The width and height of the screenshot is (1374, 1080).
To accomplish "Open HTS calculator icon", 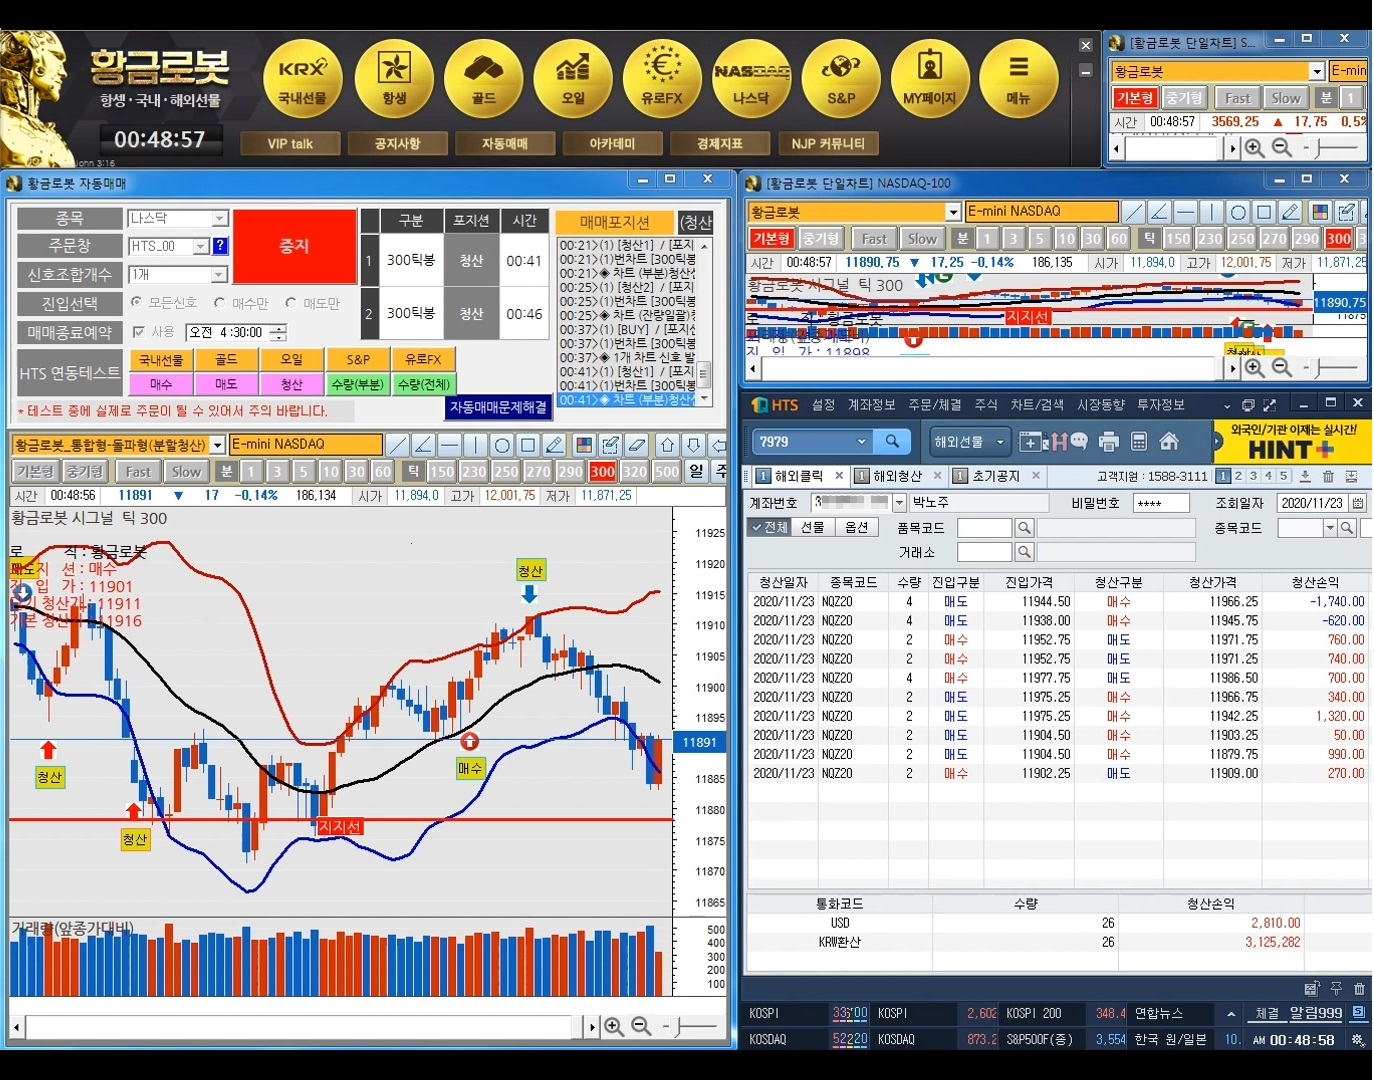I will click(1138, 441).
